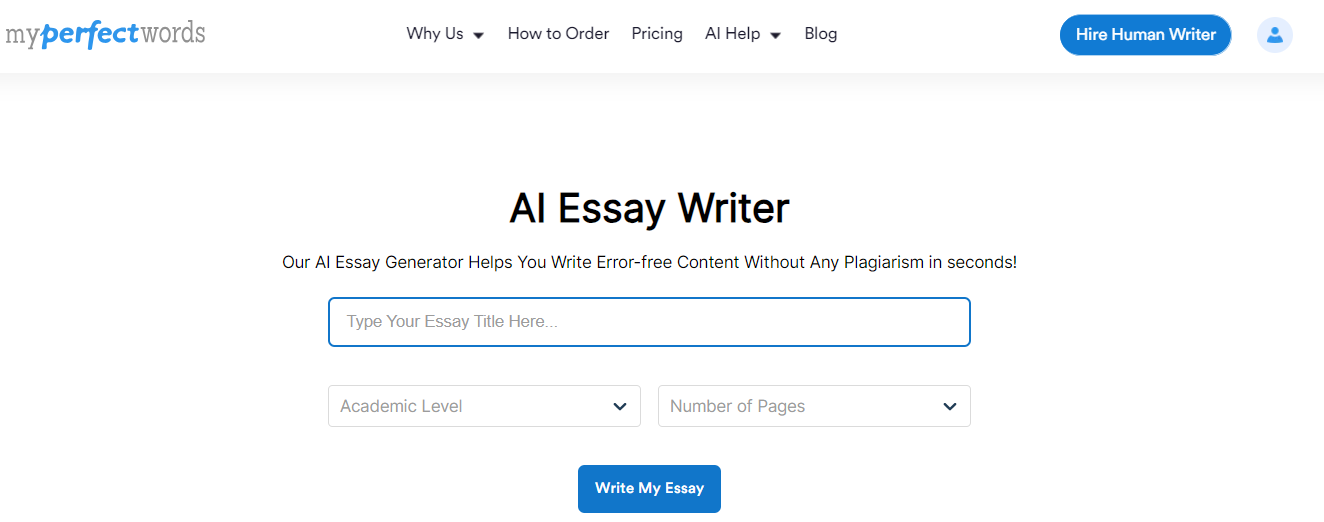This screenshot has width=1324, height=522.
Task: Click the blue 'perfect' word in site logo
Action: [89, 34]
